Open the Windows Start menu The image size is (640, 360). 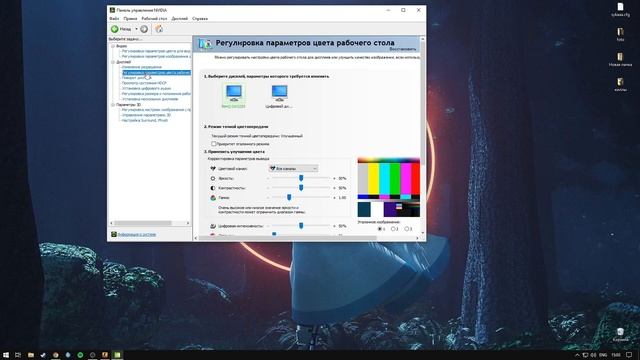coord(6,355)
